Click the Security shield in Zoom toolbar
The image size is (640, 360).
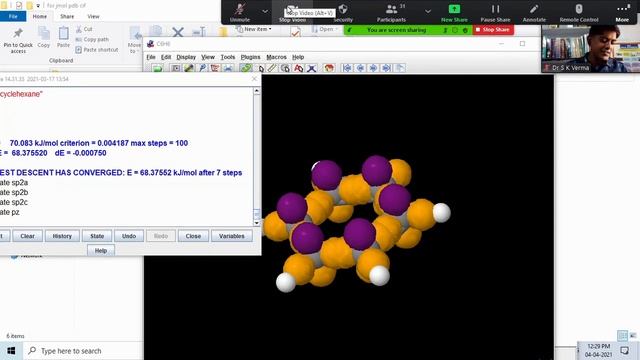pyautogui.click(x=343, y=13)
